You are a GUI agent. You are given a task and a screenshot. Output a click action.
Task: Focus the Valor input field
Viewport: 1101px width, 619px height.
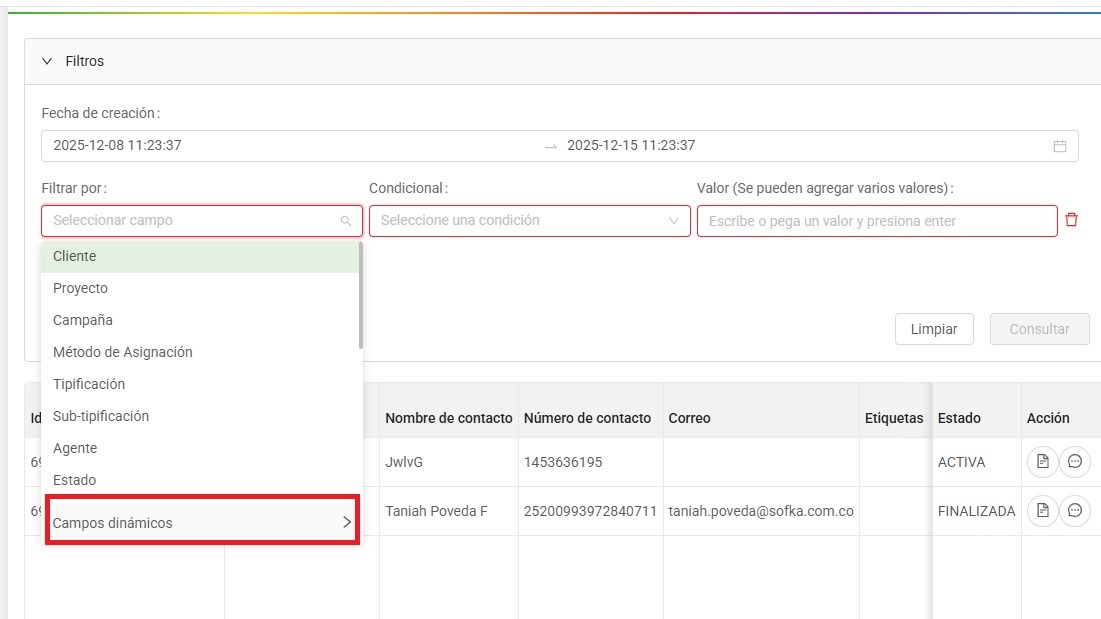876,221
